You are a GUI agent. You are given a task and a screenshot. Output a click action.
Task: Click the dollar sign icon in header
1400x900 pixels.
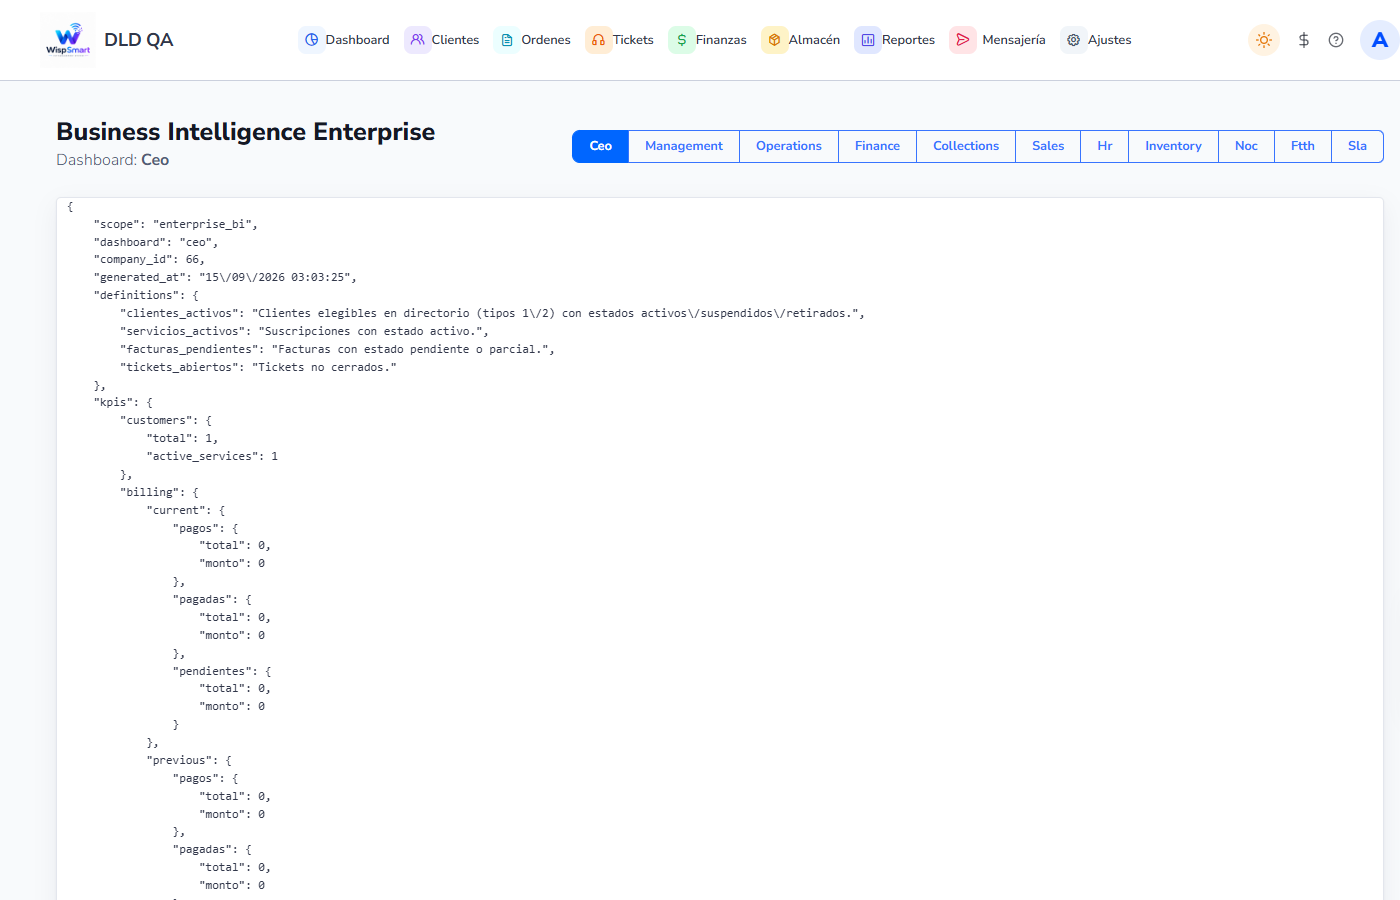click(x=1304, y=40)
